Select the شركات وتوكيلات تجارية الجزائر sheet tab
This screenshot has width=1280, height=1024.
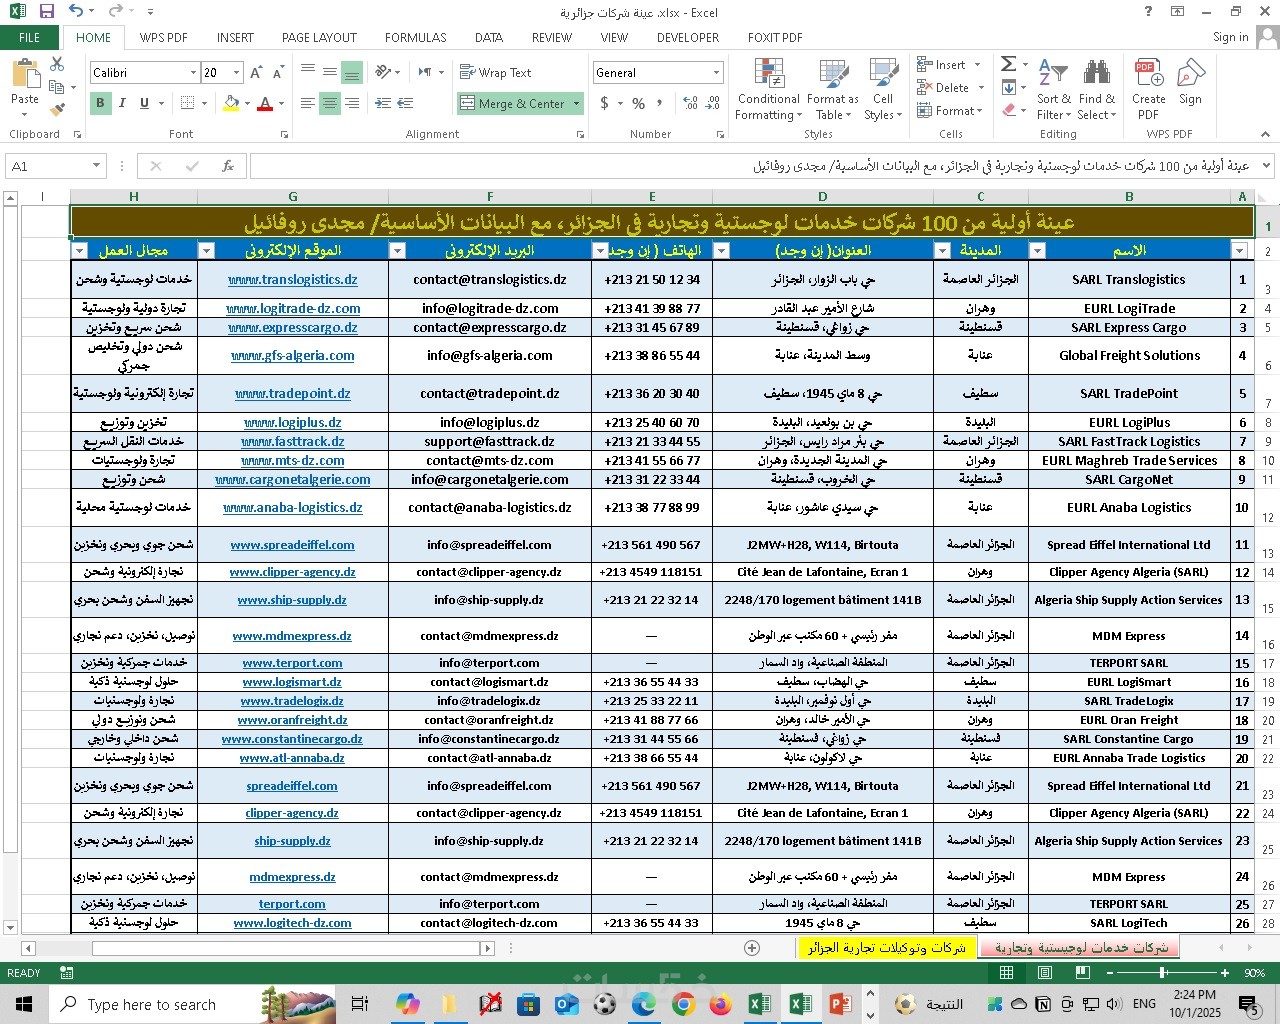(x=887, y=948)
